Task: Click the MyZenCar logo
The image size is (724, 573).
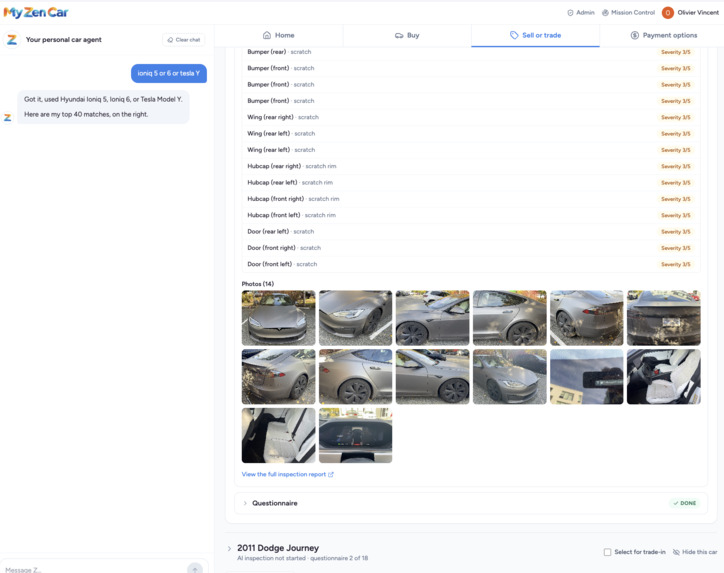Action: (36, 12)
